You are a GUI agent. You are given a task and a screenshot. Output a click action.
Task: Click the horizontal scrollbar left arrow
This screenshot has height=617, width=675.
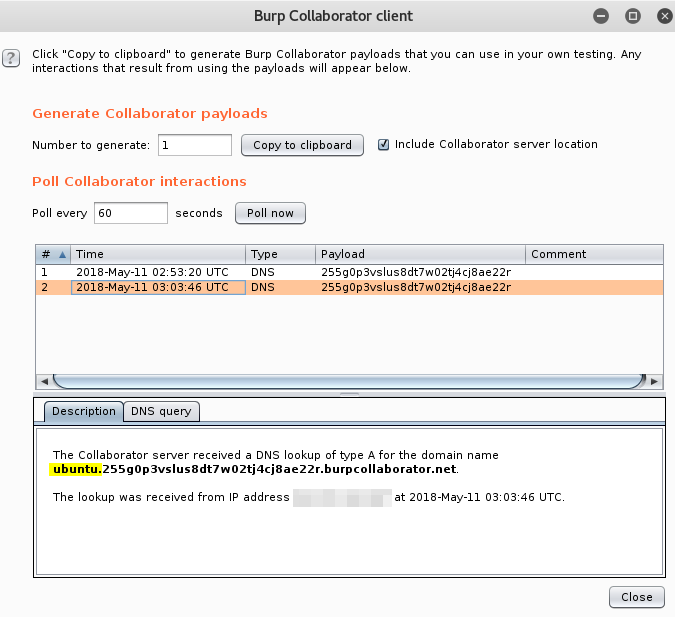pos(44,382)
